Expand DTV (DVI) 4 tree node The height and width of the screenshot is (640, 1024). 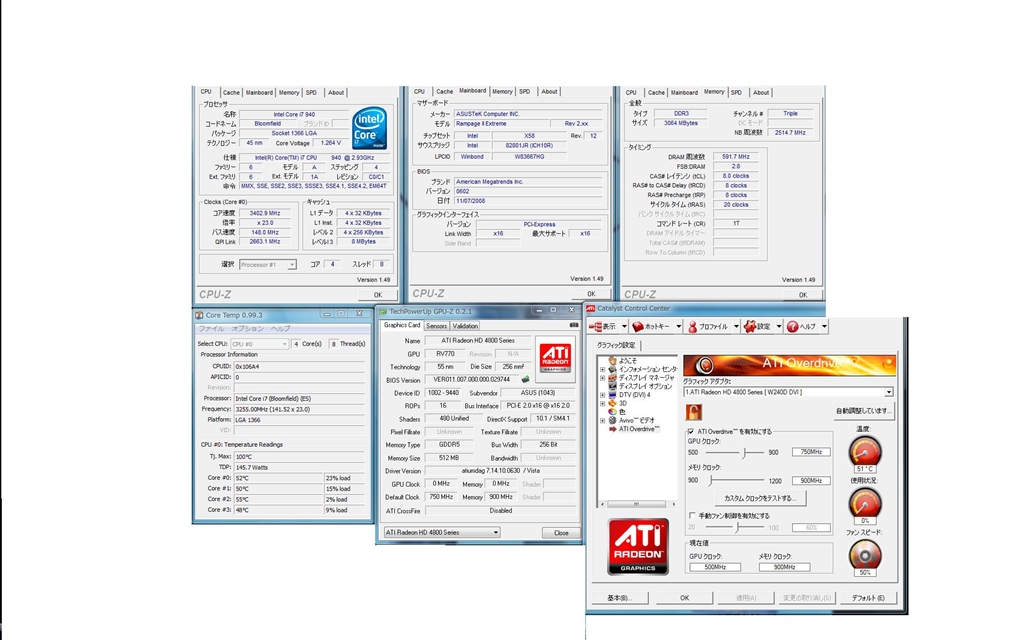pos(603,394)
